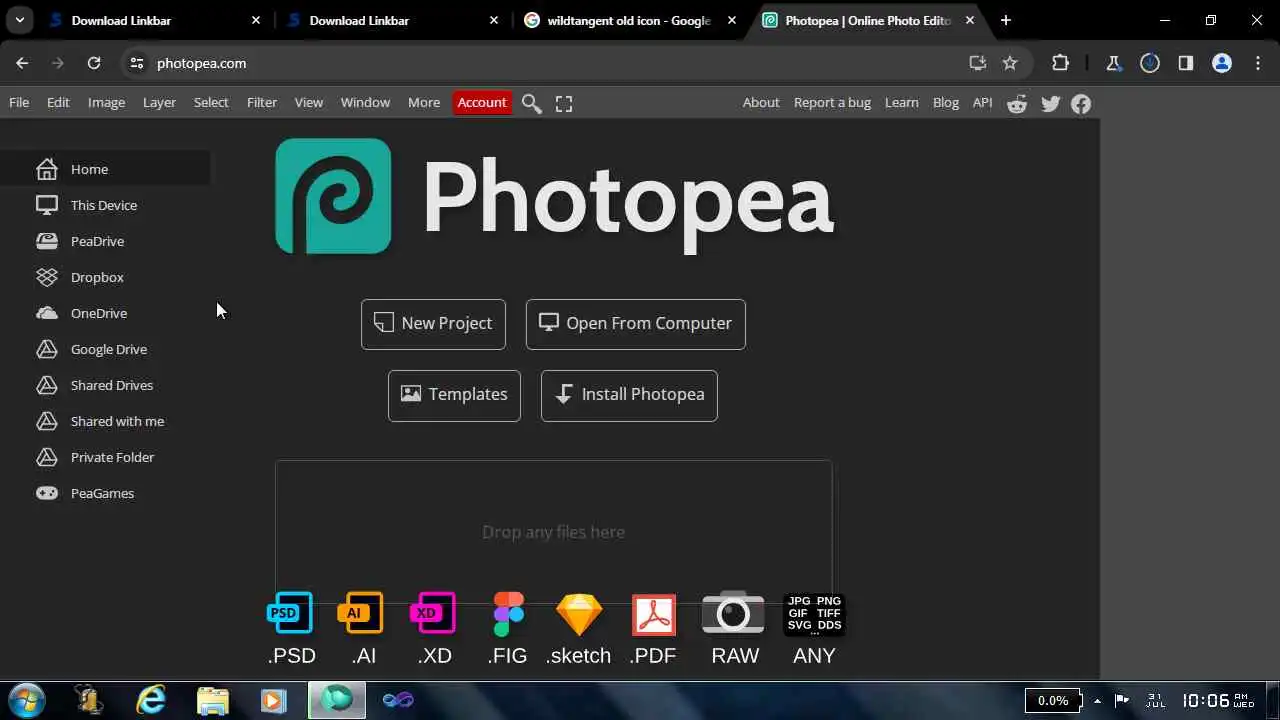1280x720 pixels.
Task: Open the Window menu
Action: pyautogui.click(x=365, y=102)
